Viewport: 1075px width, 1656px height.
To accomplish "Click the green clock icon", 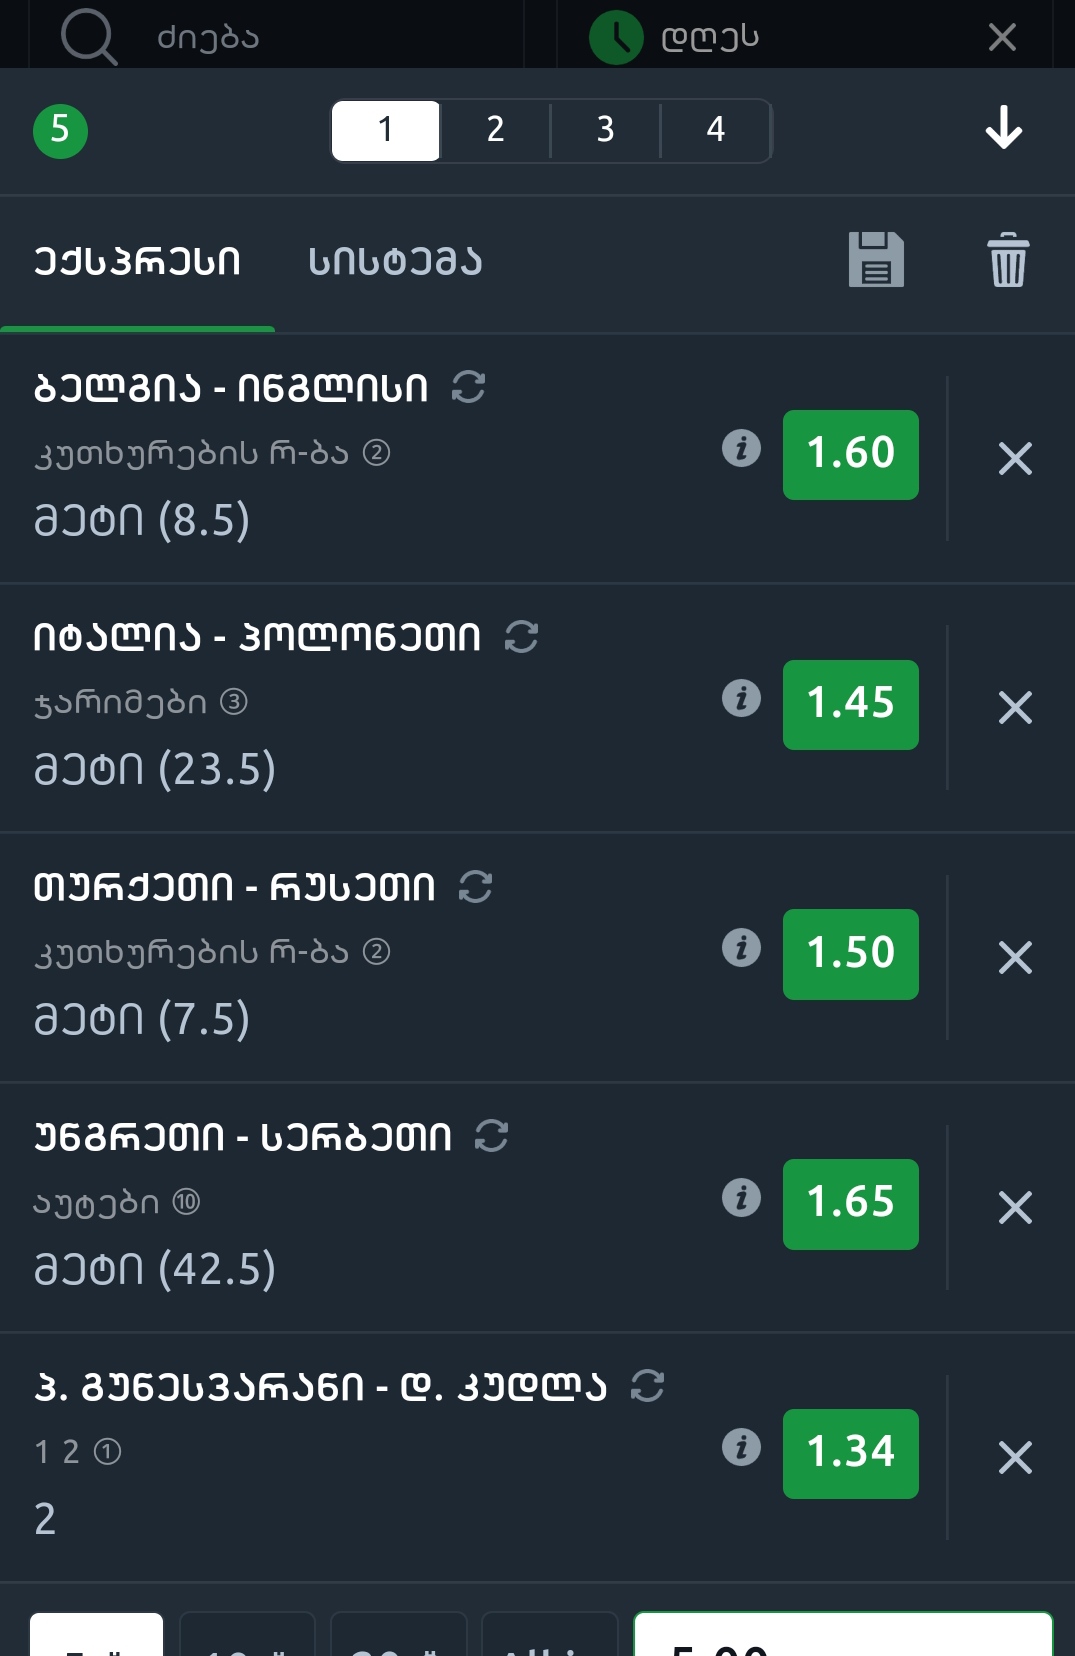I will (x=616, y=37).
